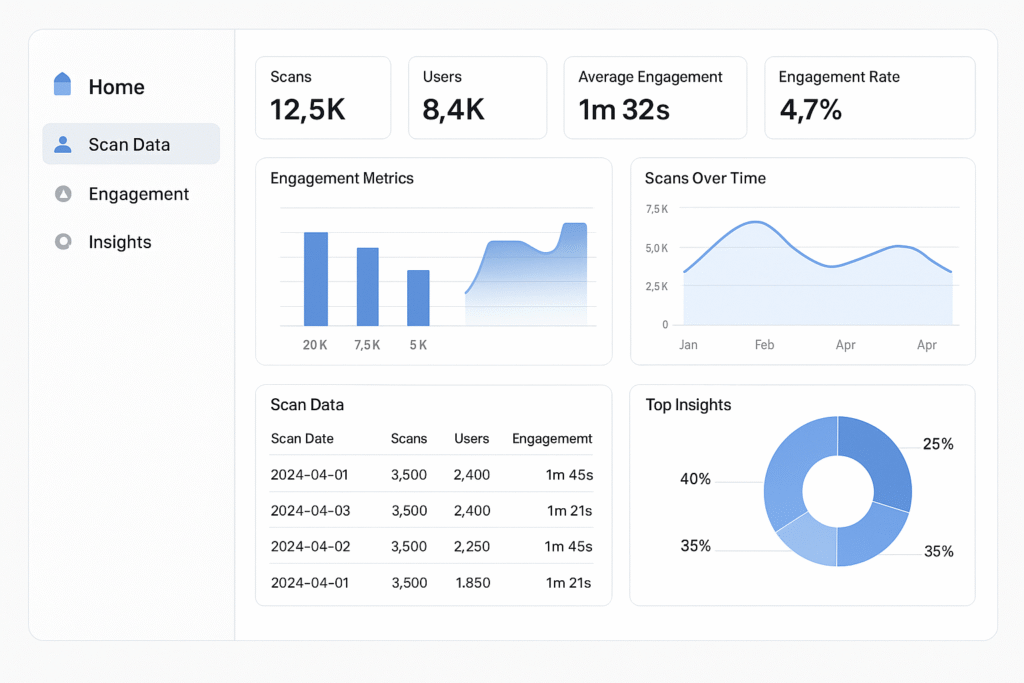
Task: Select the 2024-04-02 table row
Action: tap(432, 546)
